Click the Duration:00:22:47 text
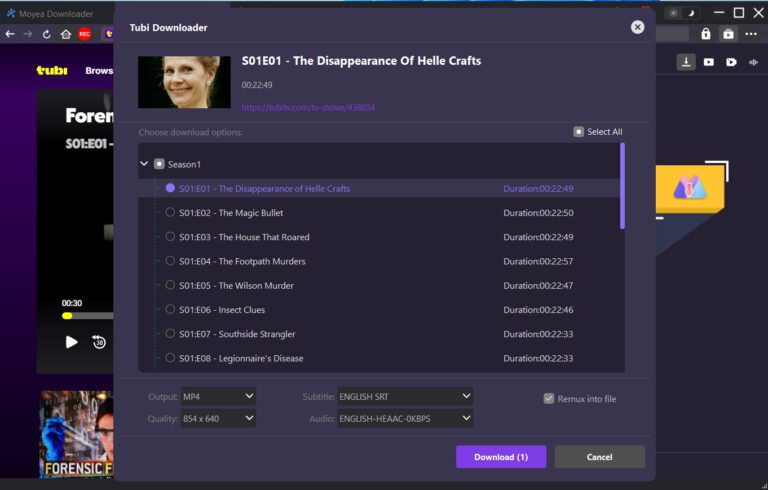 tap(538, 285)
